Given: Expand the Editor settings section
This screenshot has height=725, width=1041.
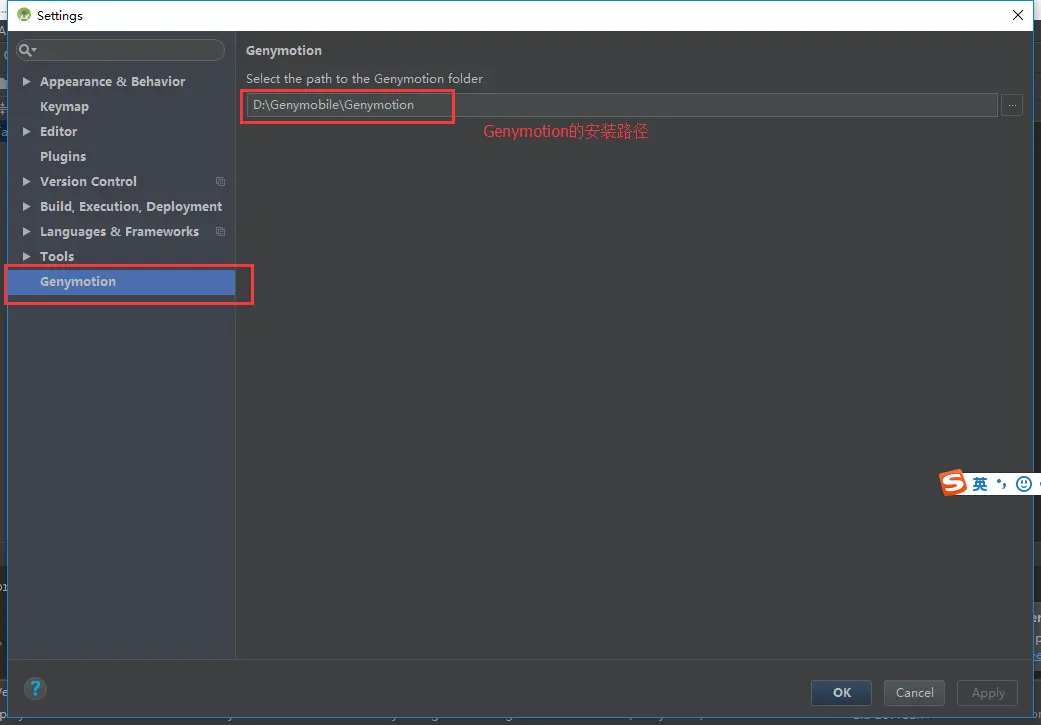Looking at the screenshot, I should coord(27,131).
